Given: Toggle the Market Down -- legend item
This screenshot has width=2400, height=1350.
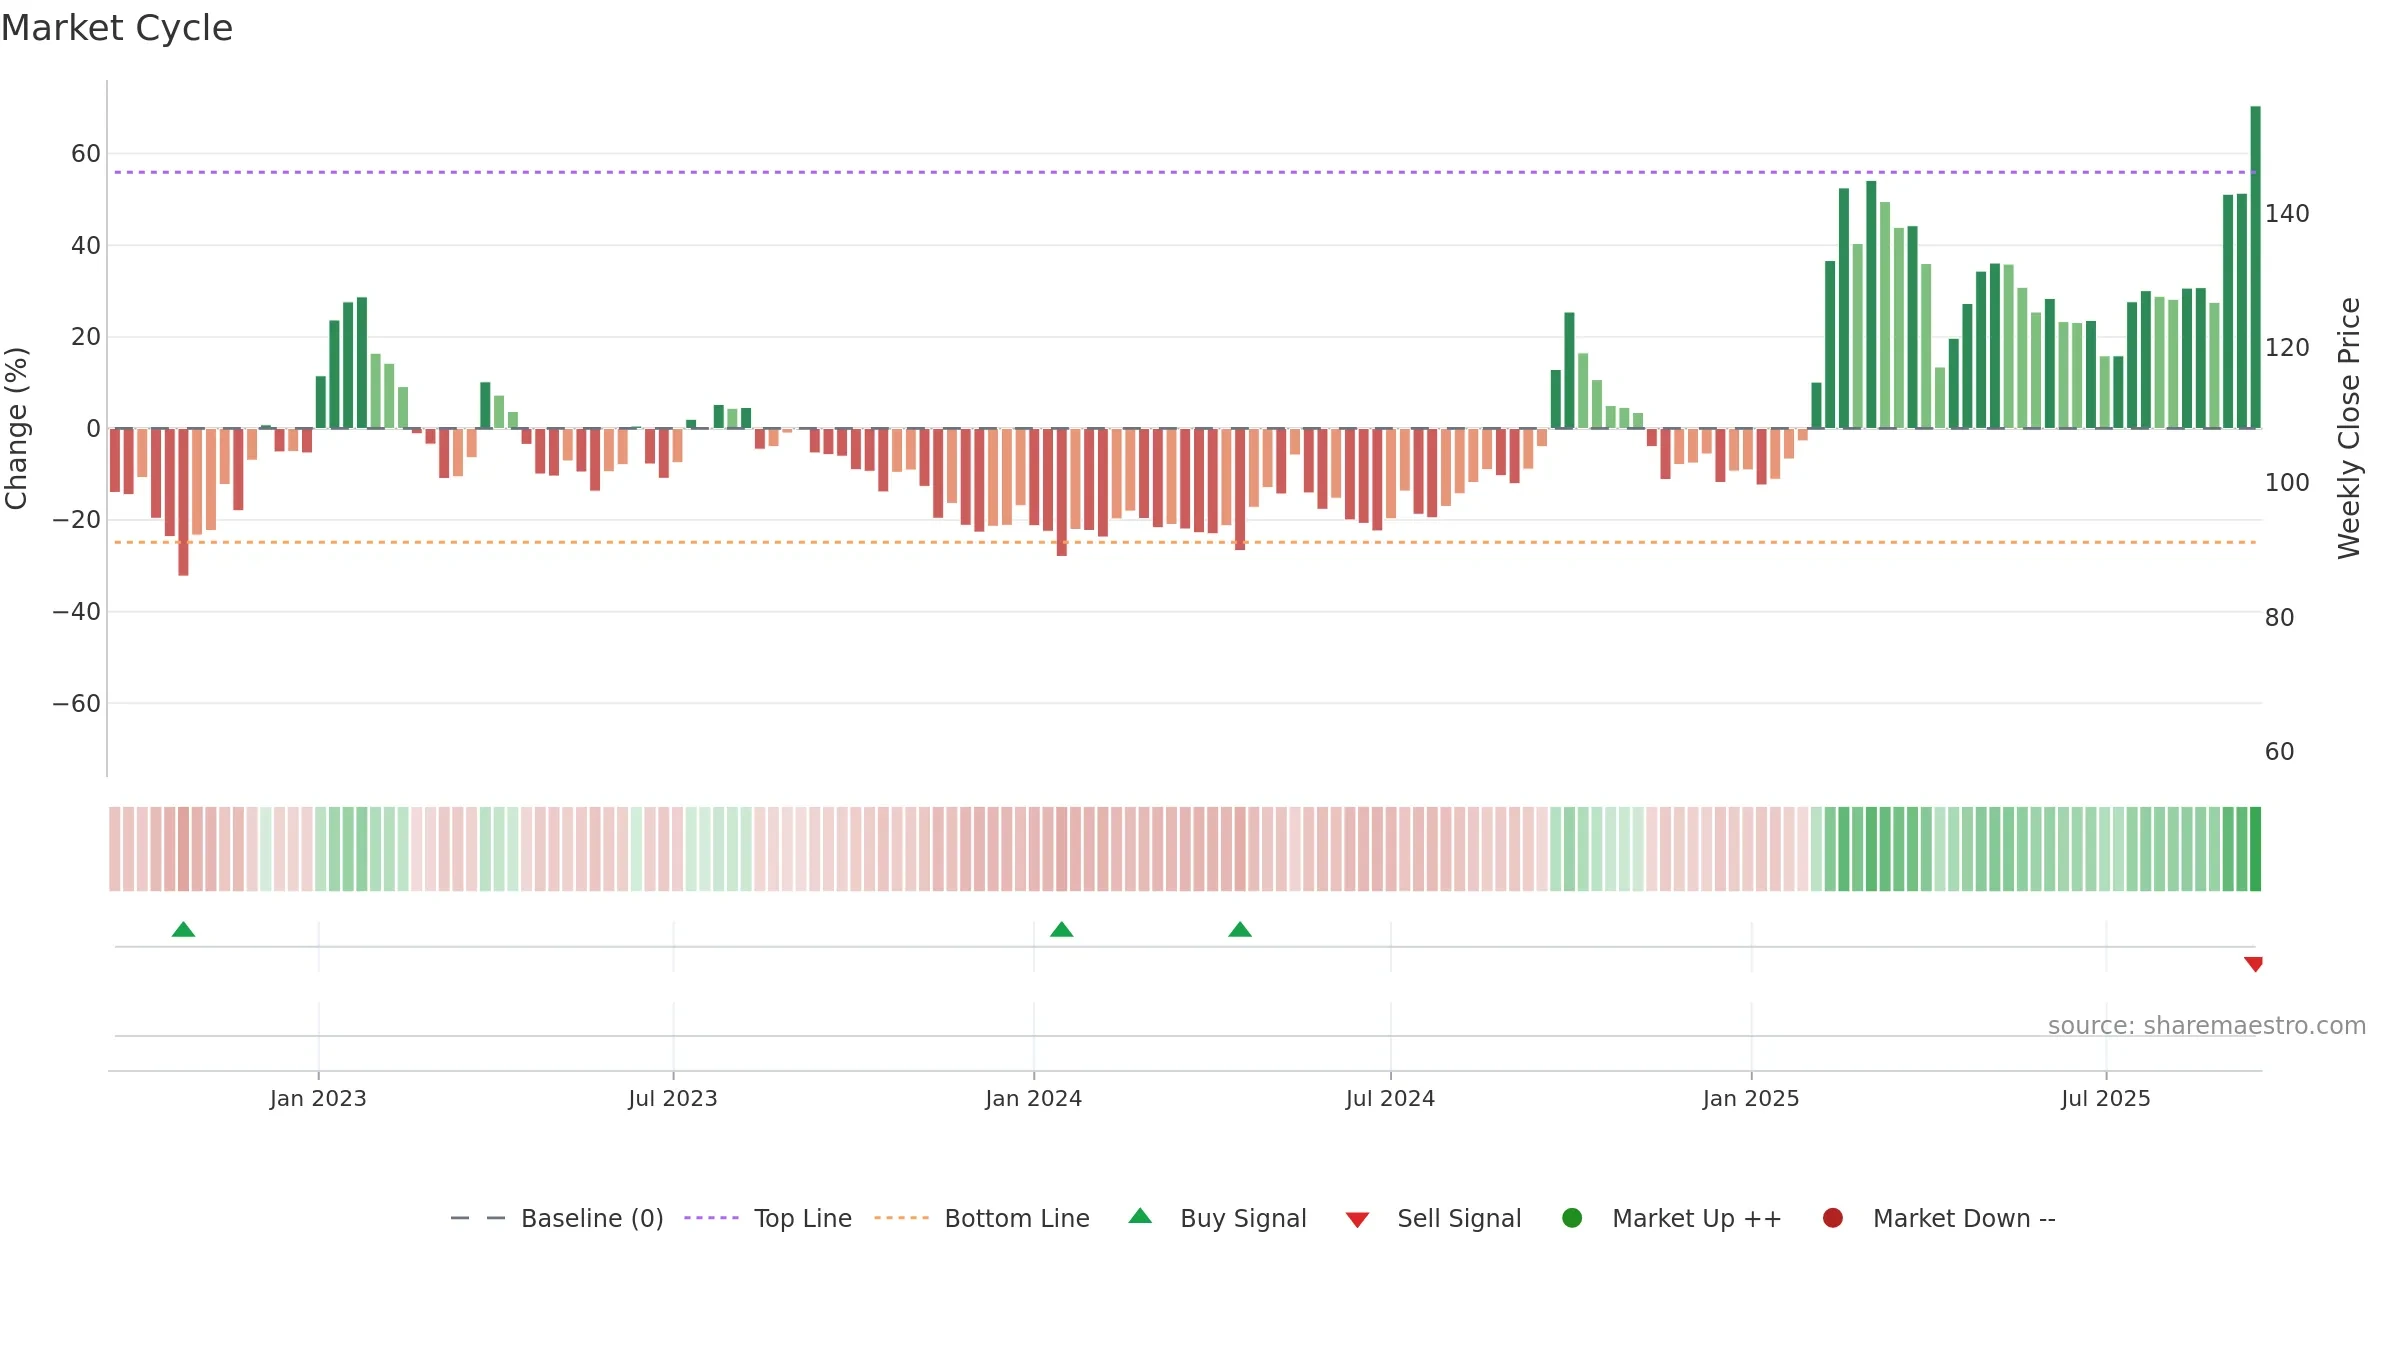Looking at the screenshot, I should (x=1939, y=1218).
